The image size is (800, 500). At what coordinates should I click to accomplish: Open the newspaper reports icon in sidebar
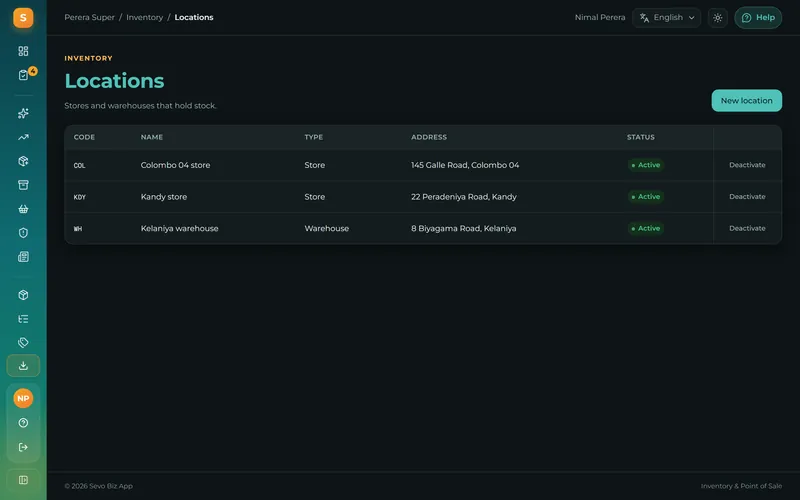[23, 257]
